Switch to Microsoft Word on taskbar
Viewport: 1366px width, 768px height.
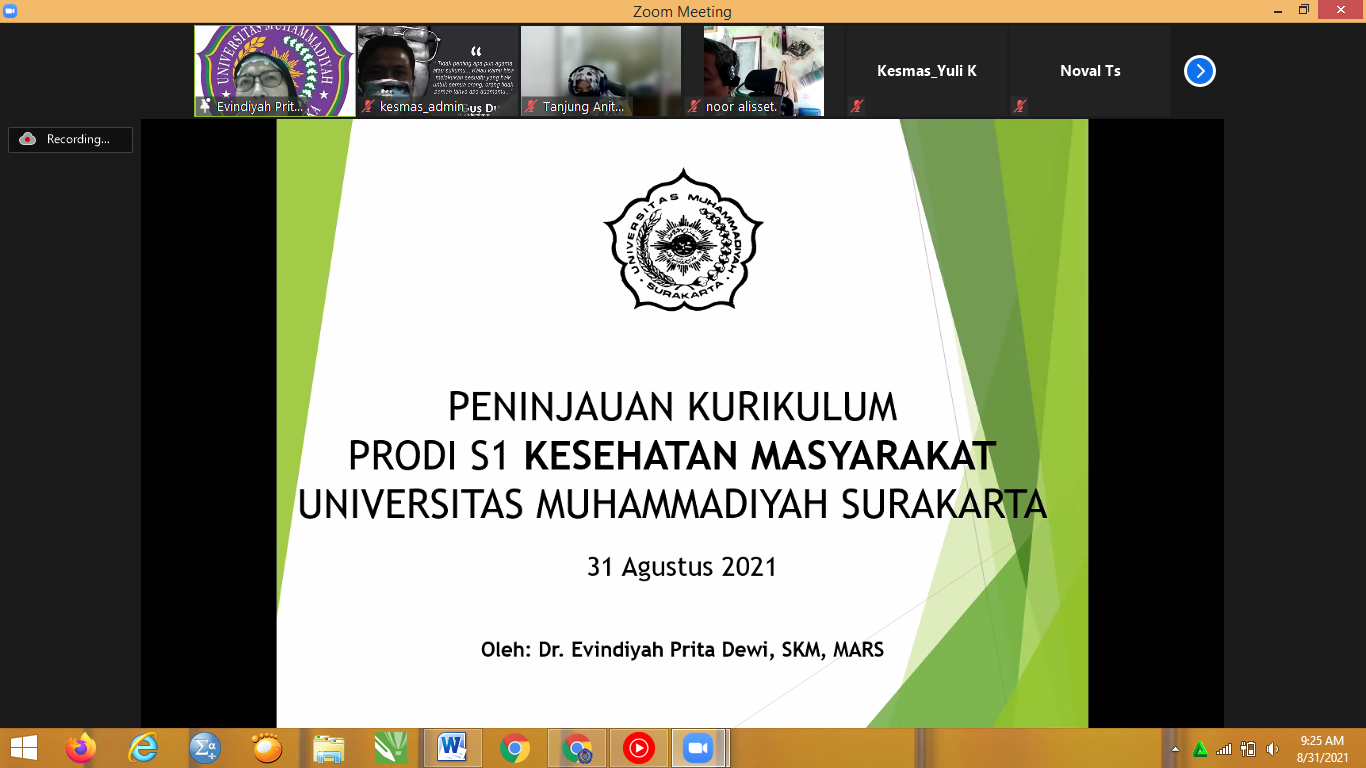click(x=453, y=748)
